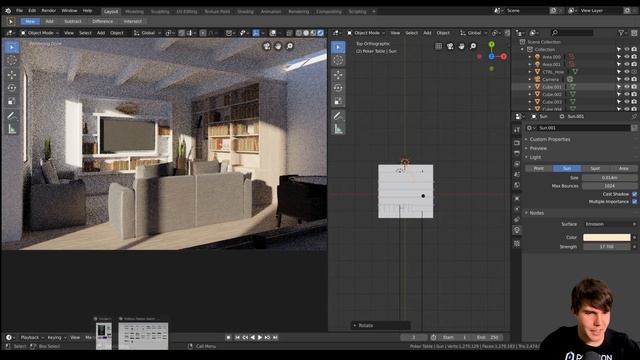The width and height of the screenshot is (640, 360).
Task: Select the Cursor tool in right viewport
Action: click(338, 60)
